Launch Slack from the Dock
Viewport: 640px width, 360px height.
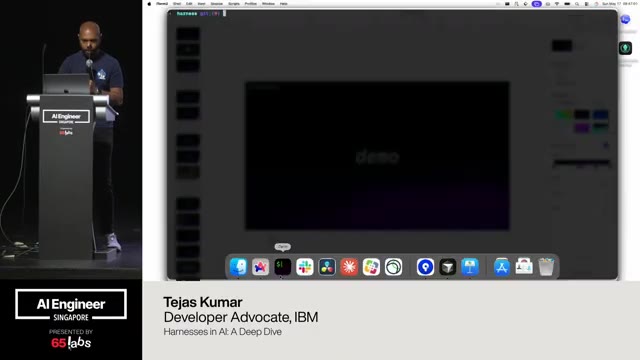pos(304,267)
